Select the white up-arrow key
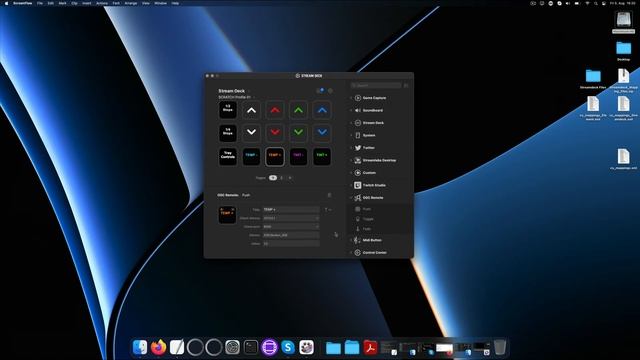 tap(251, 110)
